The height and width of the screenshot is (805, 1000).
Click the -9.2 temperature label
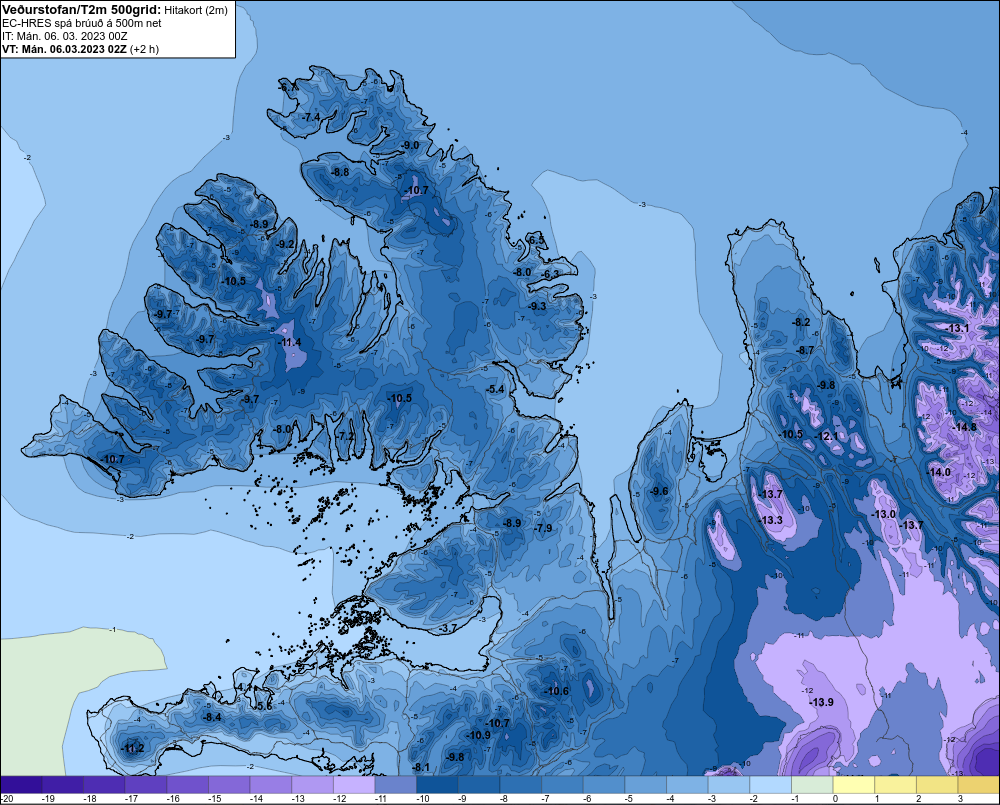pyautogui.click(x=286, y=244)
